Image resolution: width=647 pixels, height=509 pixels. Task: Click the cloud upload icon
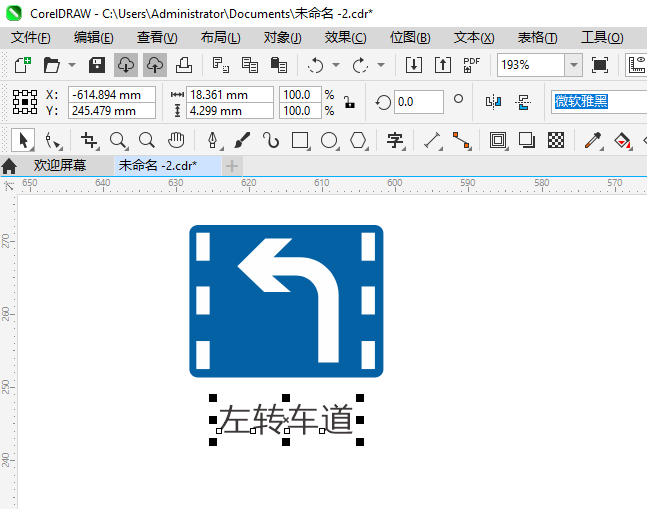pyautogui.click(x=155, y=65)
